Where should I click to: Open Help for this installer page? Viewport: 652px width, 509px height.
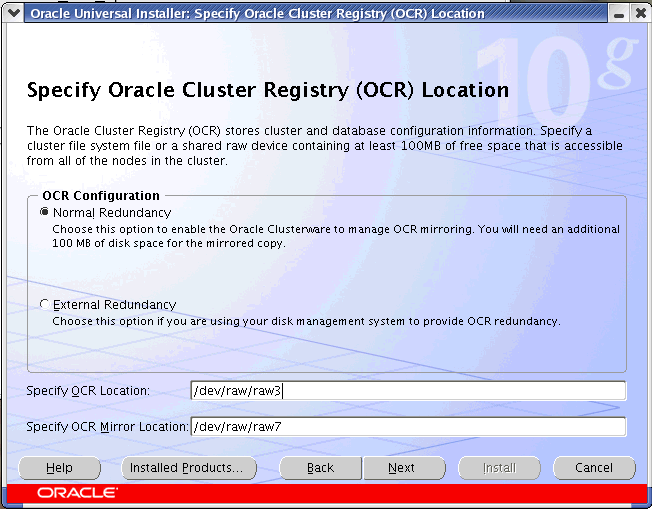59,468
